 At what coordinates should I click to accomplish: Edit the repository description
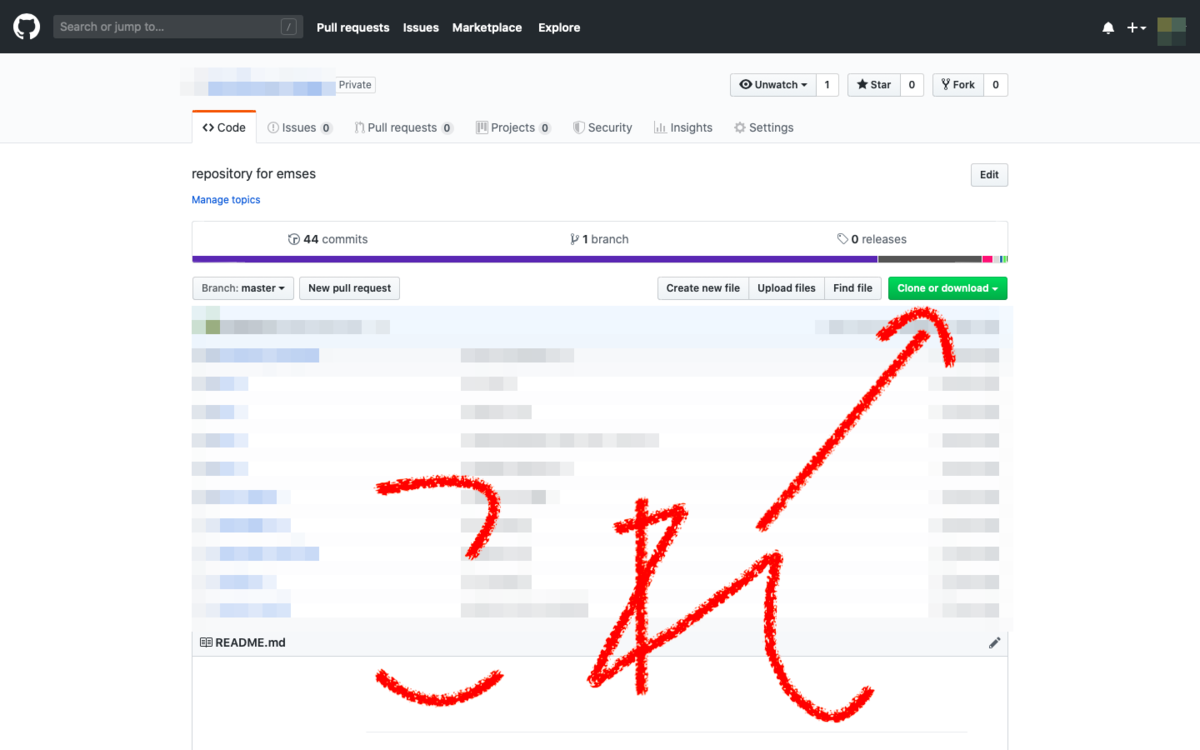click(989, 175)
